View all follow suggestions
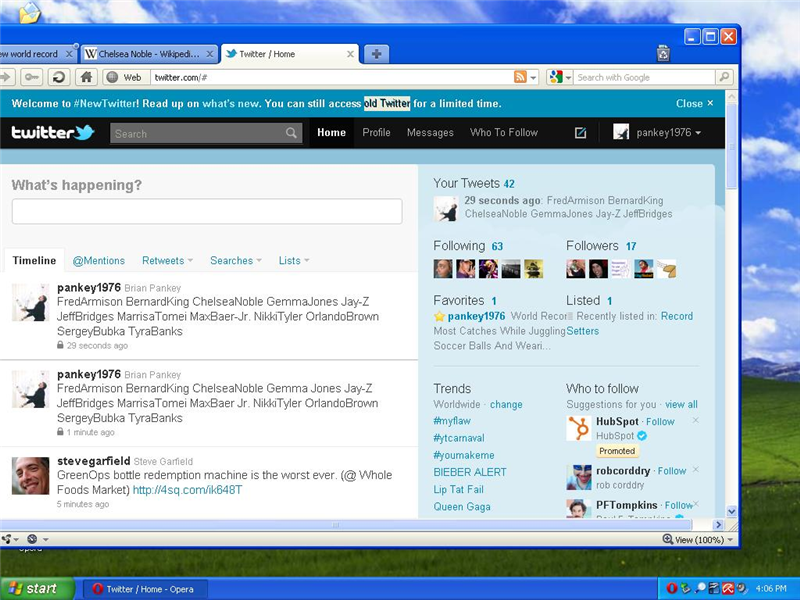 681,405
